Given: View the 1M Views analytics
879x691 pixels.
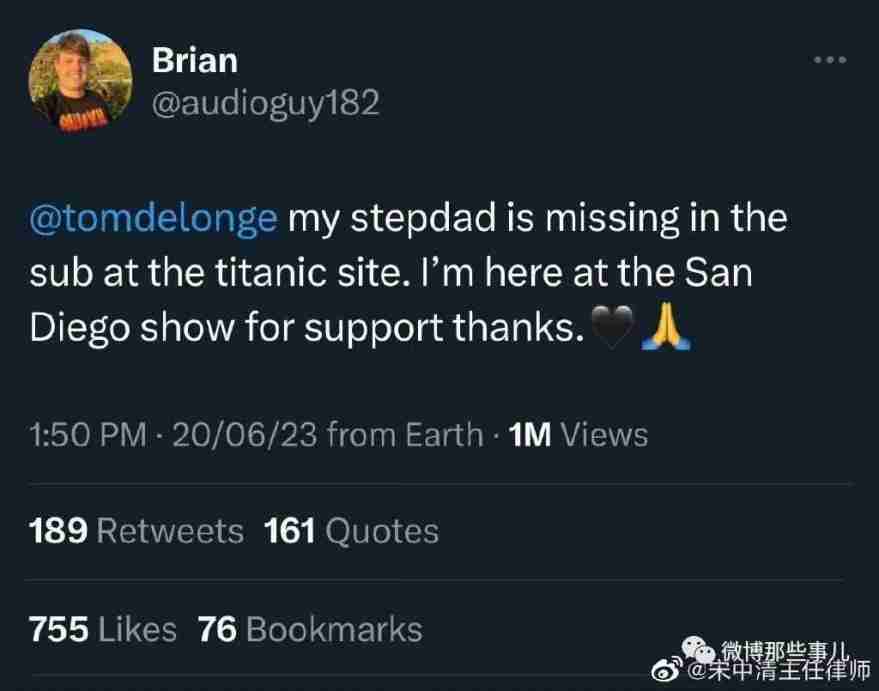Looking at the screenshot, I should tap(578, 435).
